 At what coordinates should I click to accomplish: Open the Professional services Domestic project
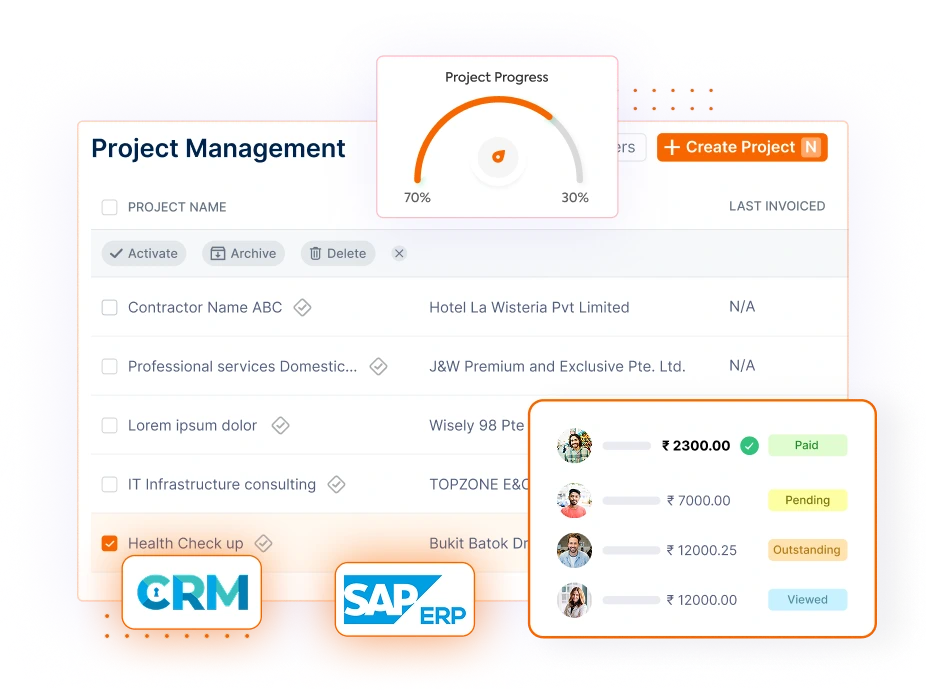point(242,366)
